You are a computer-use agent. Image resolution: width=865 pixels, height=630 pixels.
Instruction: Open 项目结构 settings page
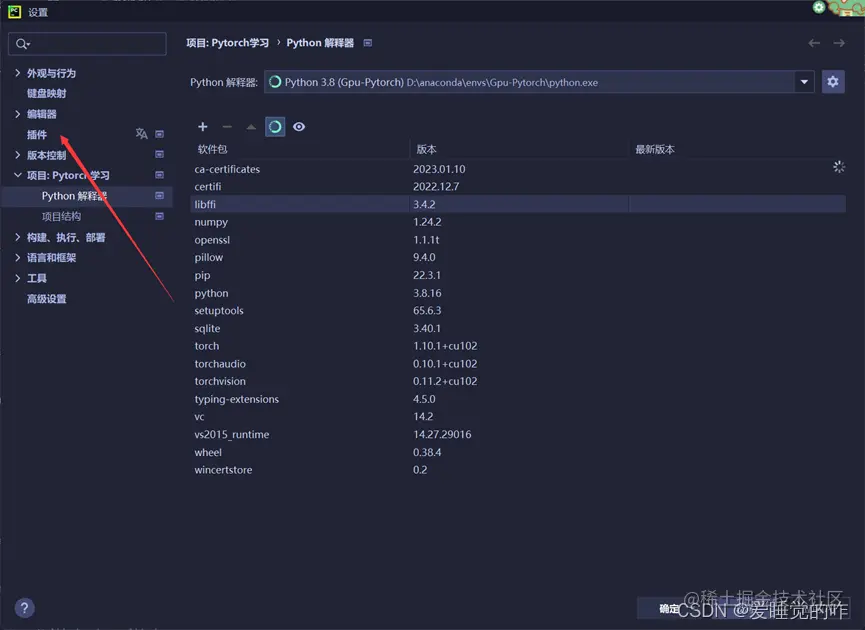(x=61, y=216)
